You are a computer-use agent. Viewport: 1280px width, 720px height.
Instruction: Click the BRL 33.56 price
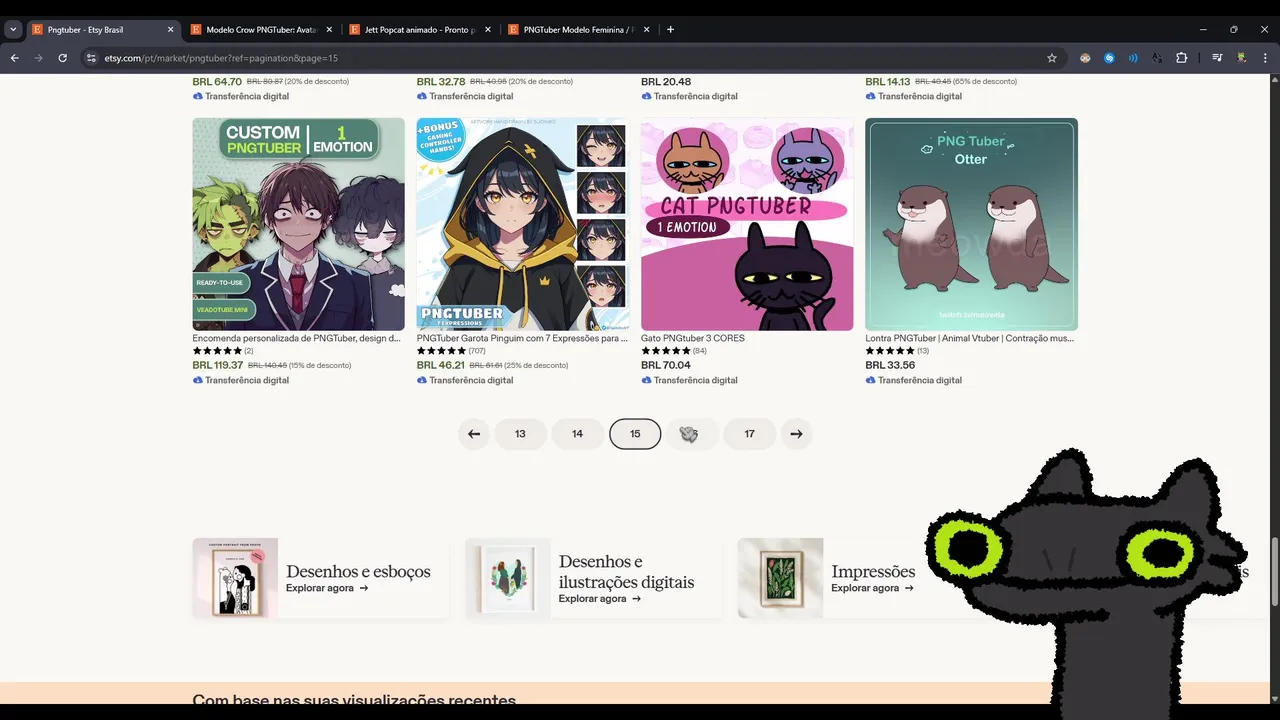[x=890, y=365]
